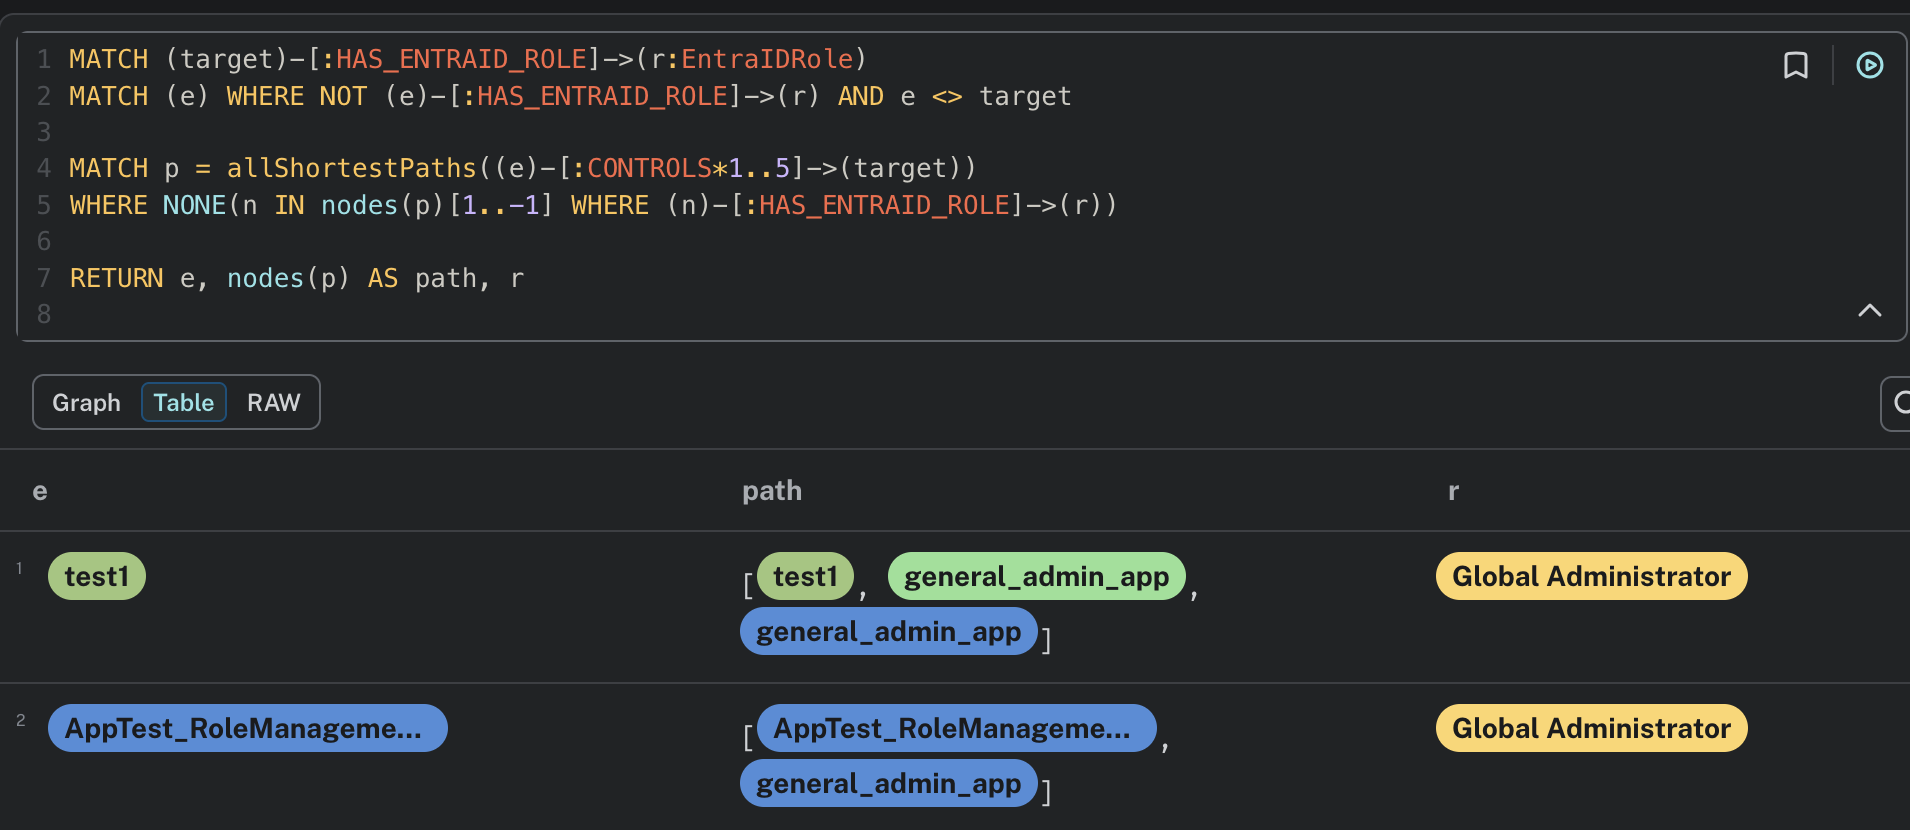1910x830 pixels.
Task: Click the 'r' column header
Action: click(1453, 491)
